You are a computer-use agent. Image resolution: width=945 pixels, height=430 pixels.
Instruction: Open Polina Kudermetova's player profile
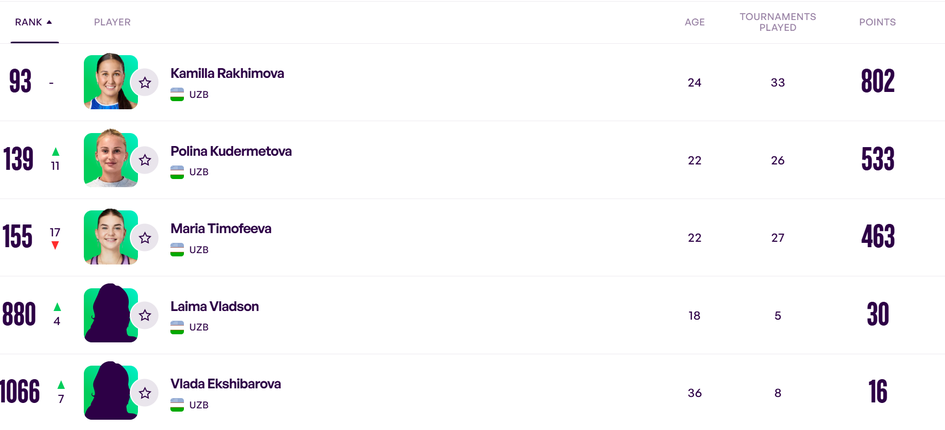click(x=231, y=151)
